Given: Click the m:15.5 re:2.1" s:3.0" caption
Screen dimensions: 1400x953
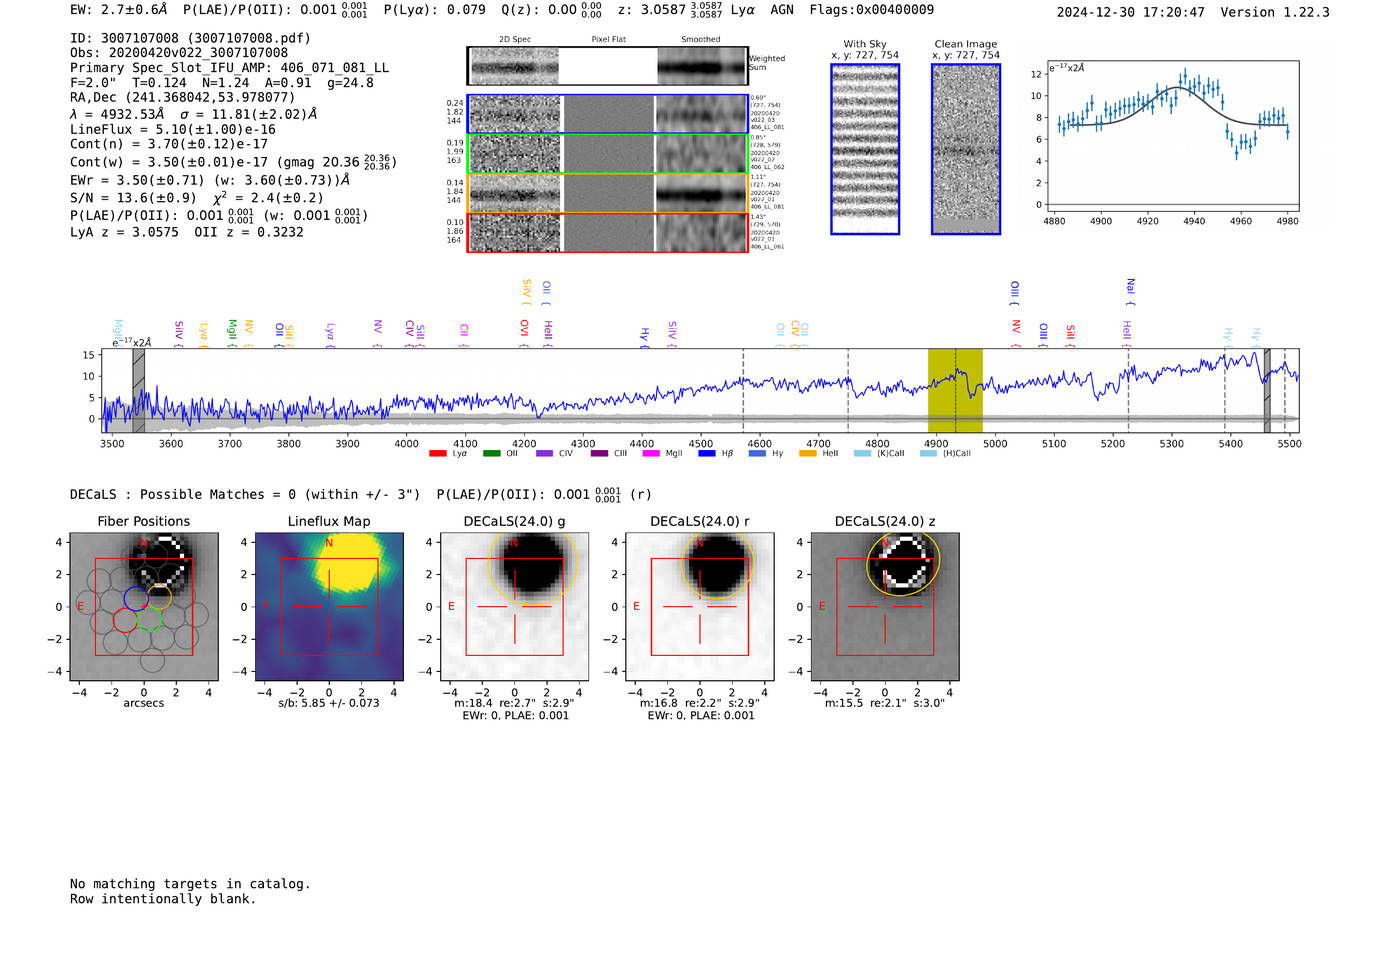Looking at the screenshot, I should 885,703.
